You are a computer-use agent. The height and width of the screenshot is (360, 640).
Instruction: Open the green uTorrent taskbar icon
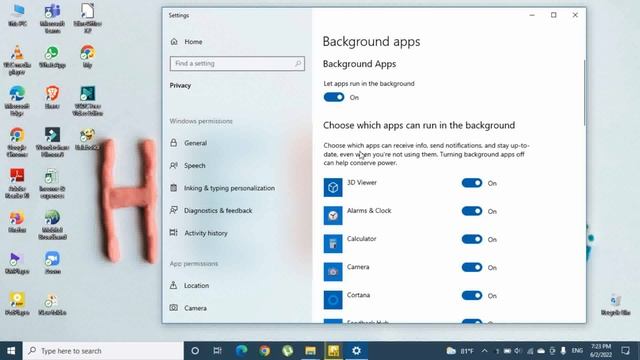[287, 351]
